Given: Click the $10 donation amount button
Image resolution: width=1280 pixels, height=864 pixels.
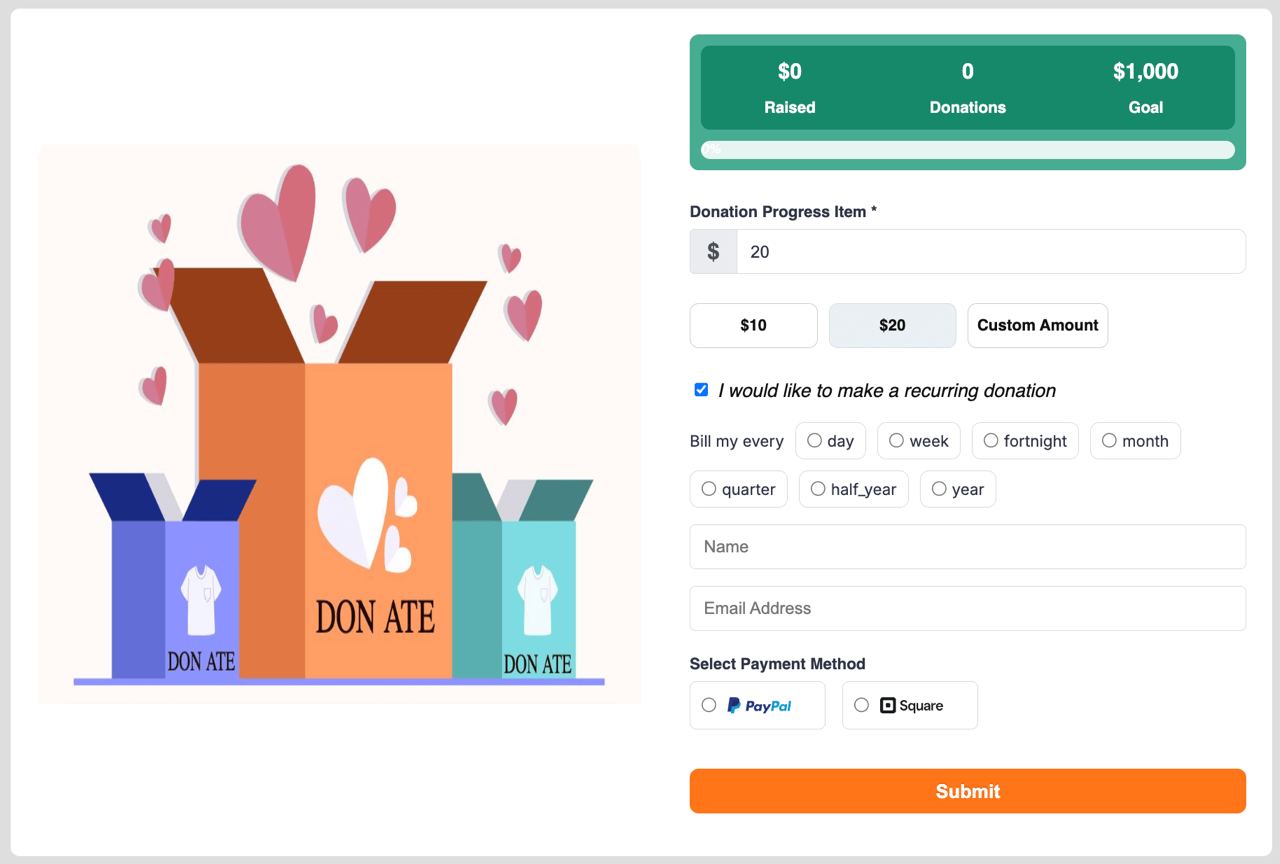Looking at the screenshot, I should [753, 325].
